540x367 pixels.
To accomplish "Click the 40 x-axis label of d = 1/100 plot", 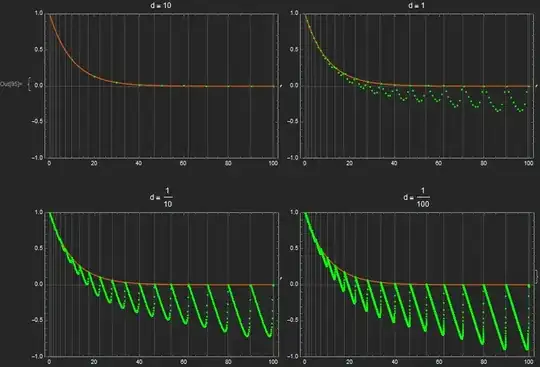I will pyautogui.click(x=394, y=362).
